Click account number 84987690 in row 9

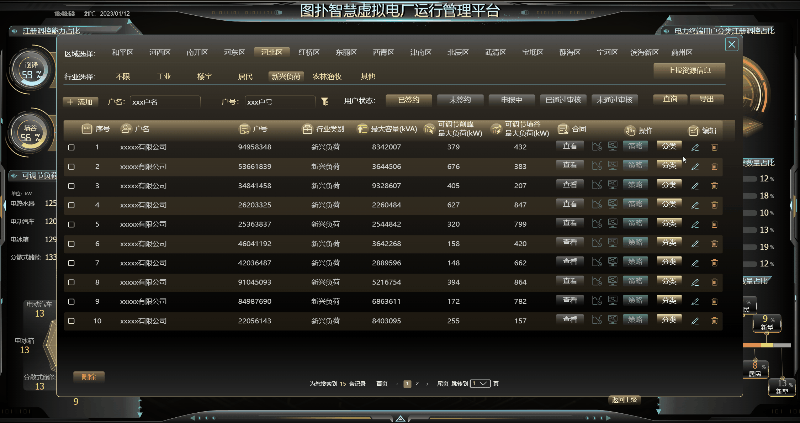(x=255, y=302)
